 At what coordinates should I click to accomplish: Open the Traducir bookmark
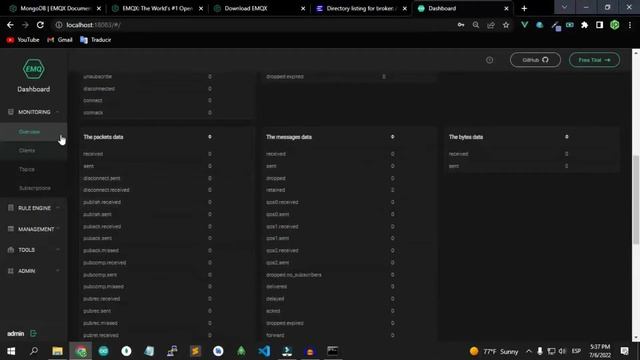click(96, 40)
